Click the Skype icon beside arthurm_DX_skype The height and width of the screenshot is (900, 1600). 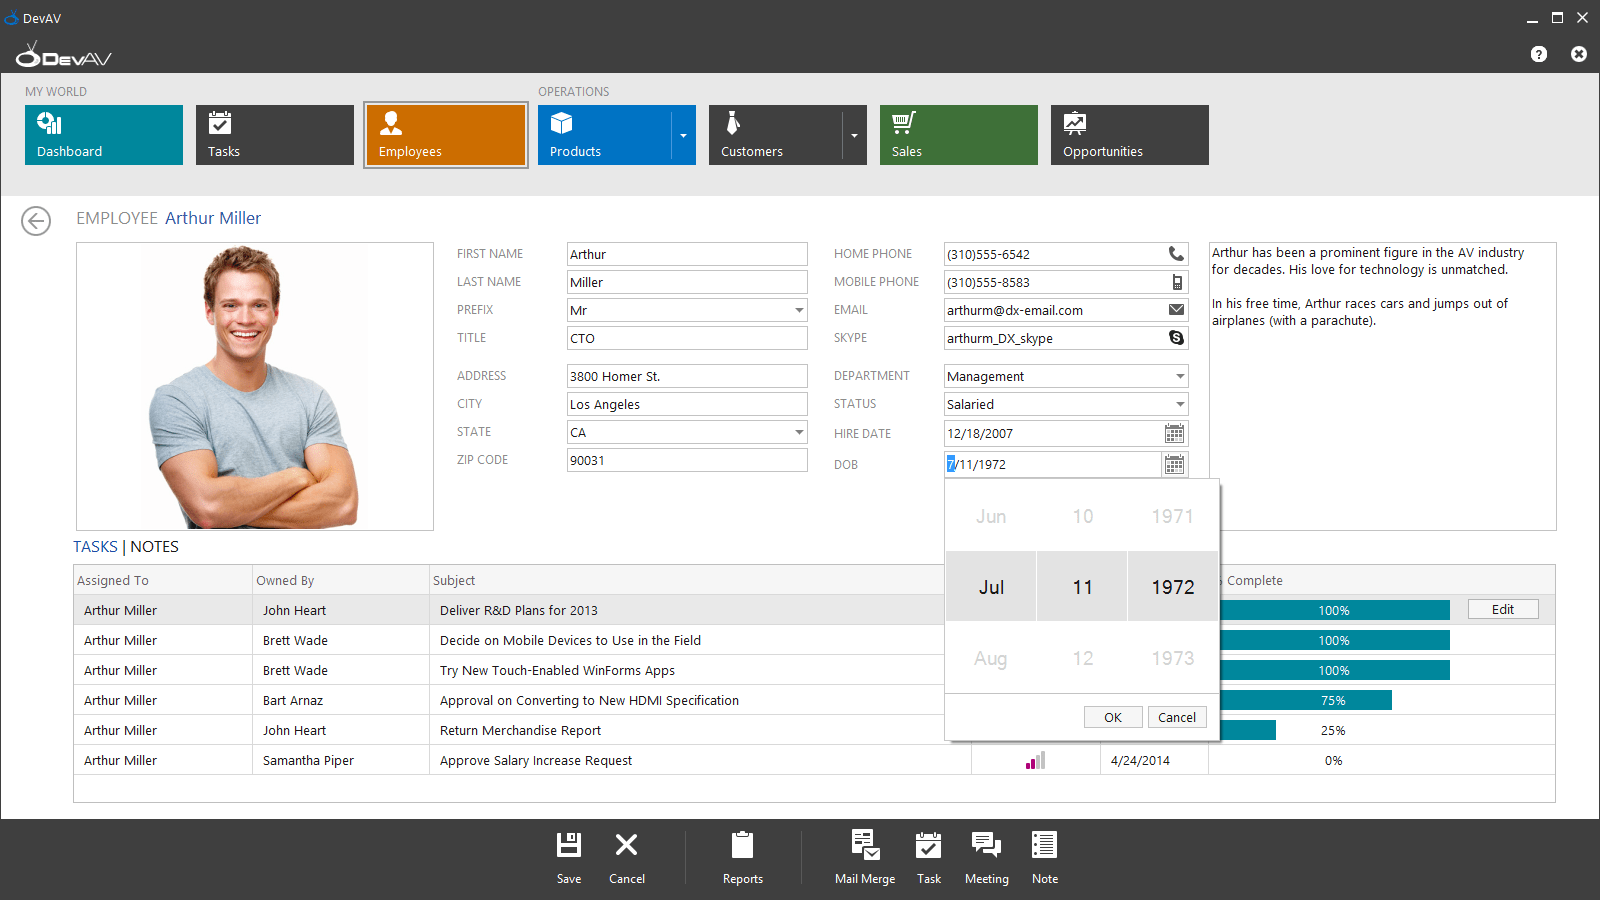point(1176,338)
